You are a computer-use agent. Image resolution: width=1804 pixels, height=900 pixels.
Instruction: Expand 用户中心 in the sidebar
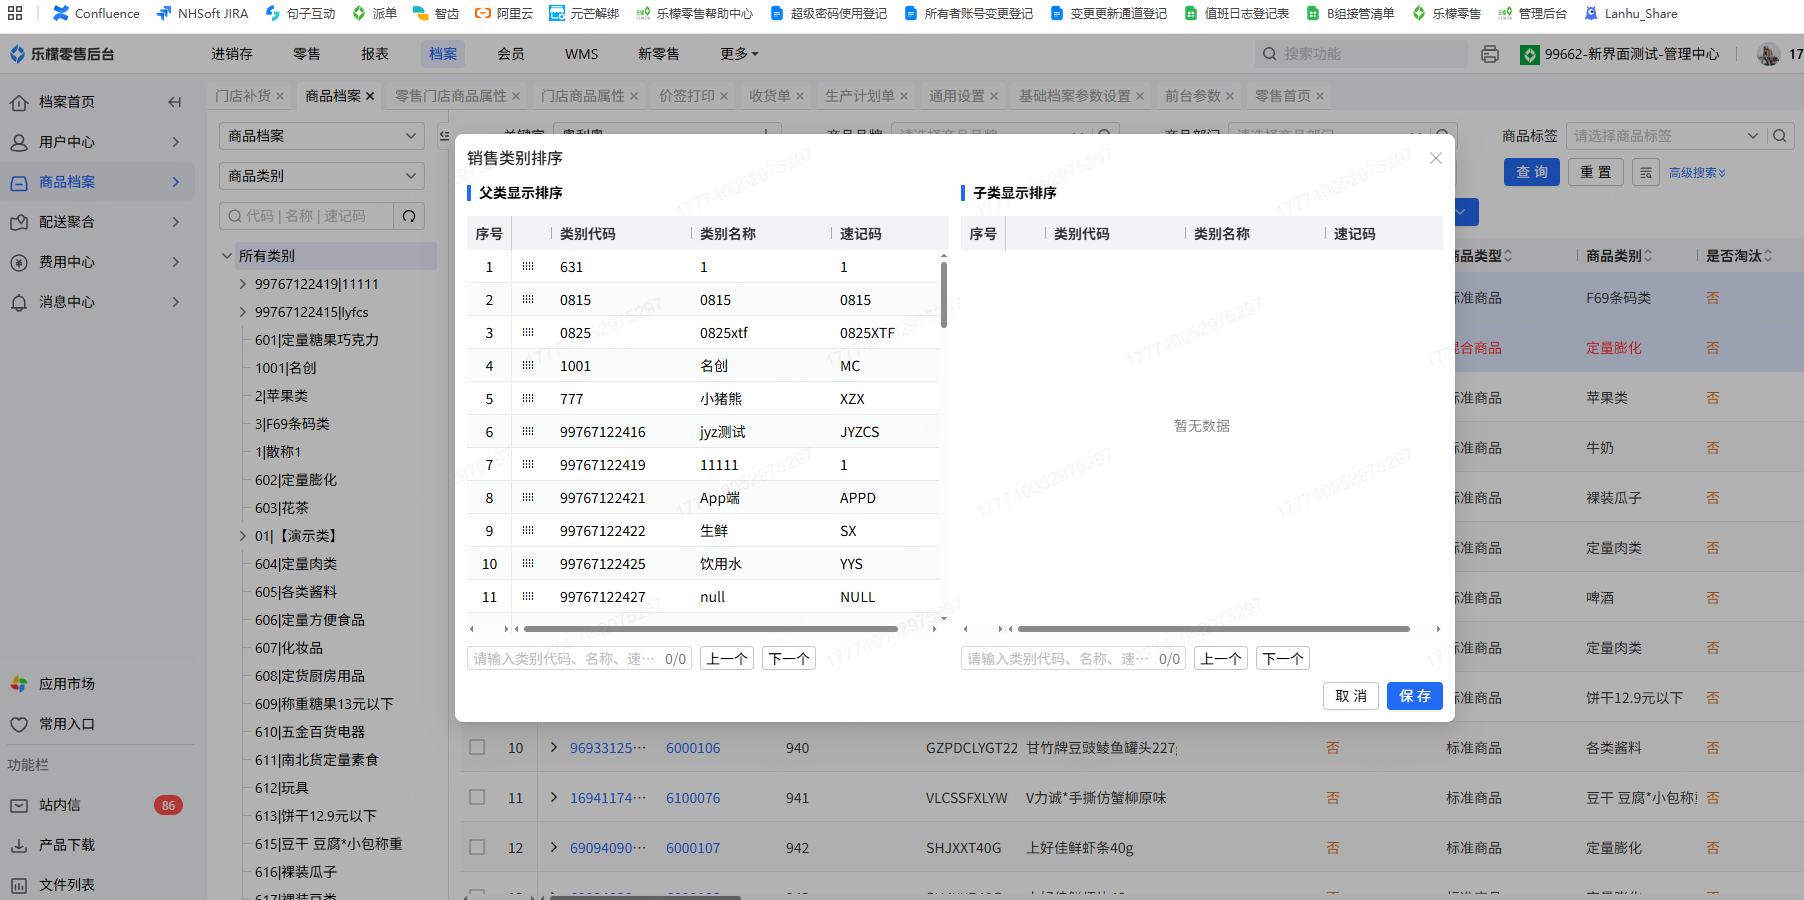pyautogui.click(x=96, y=142)
